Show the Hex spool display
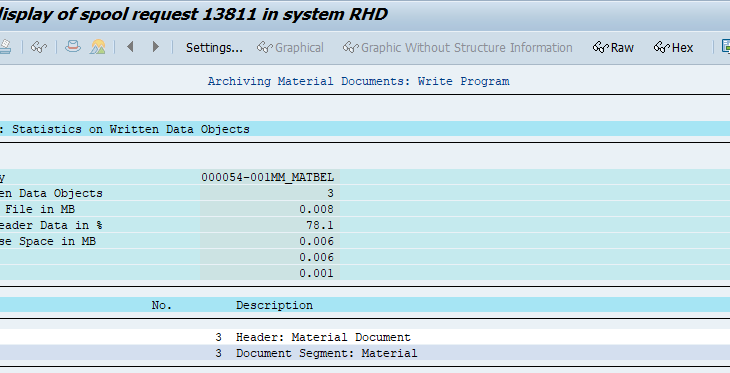The image size is (730, 373). click(x=673, y=47)
